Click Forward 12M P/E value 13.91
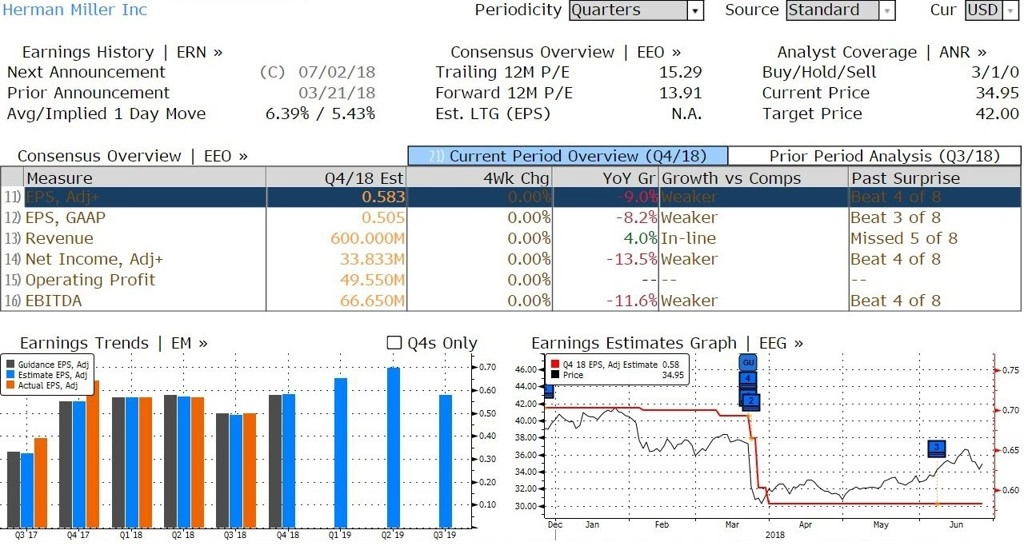Image resolution: width=1024 pixels, height=546 pixels. pyautogui.click(x=680, y=93)
